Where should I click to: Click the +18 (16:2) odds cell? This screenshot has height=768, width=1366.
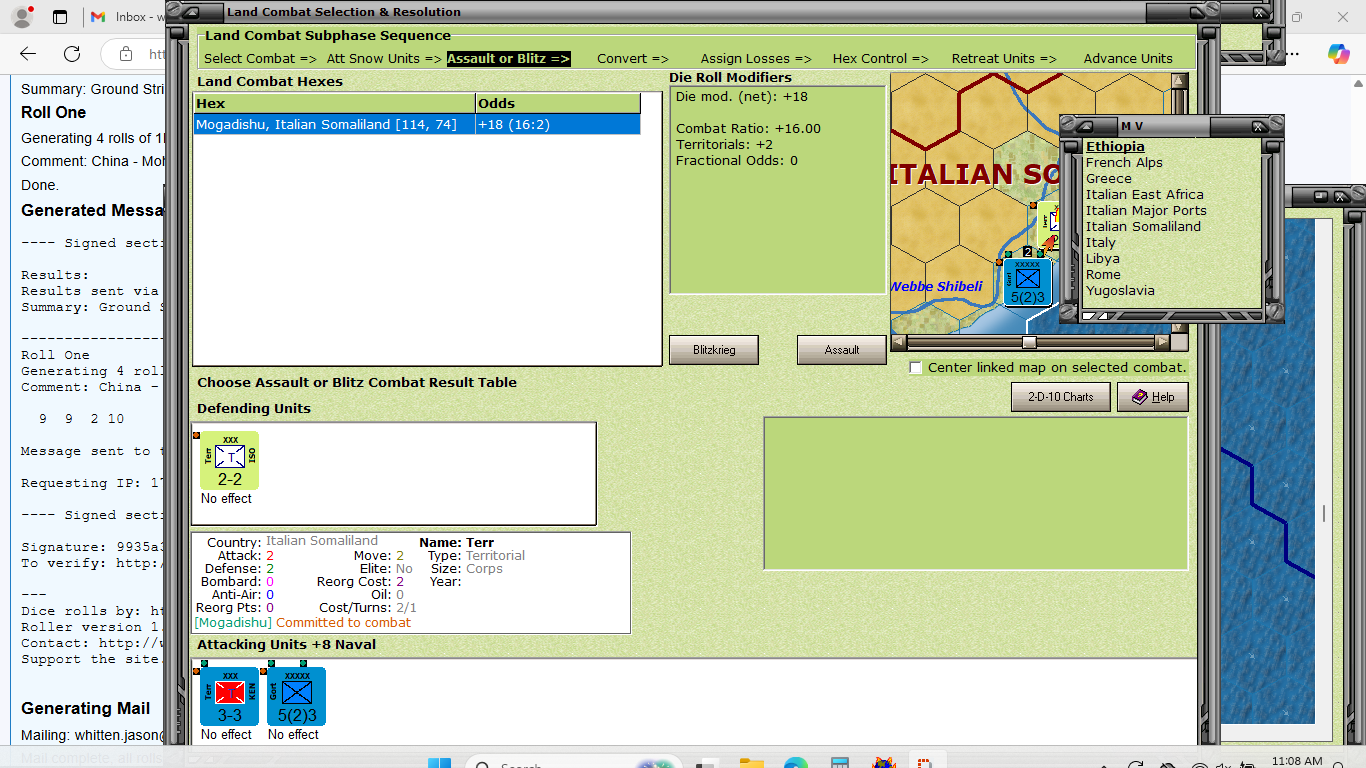[x=558, y=124]
